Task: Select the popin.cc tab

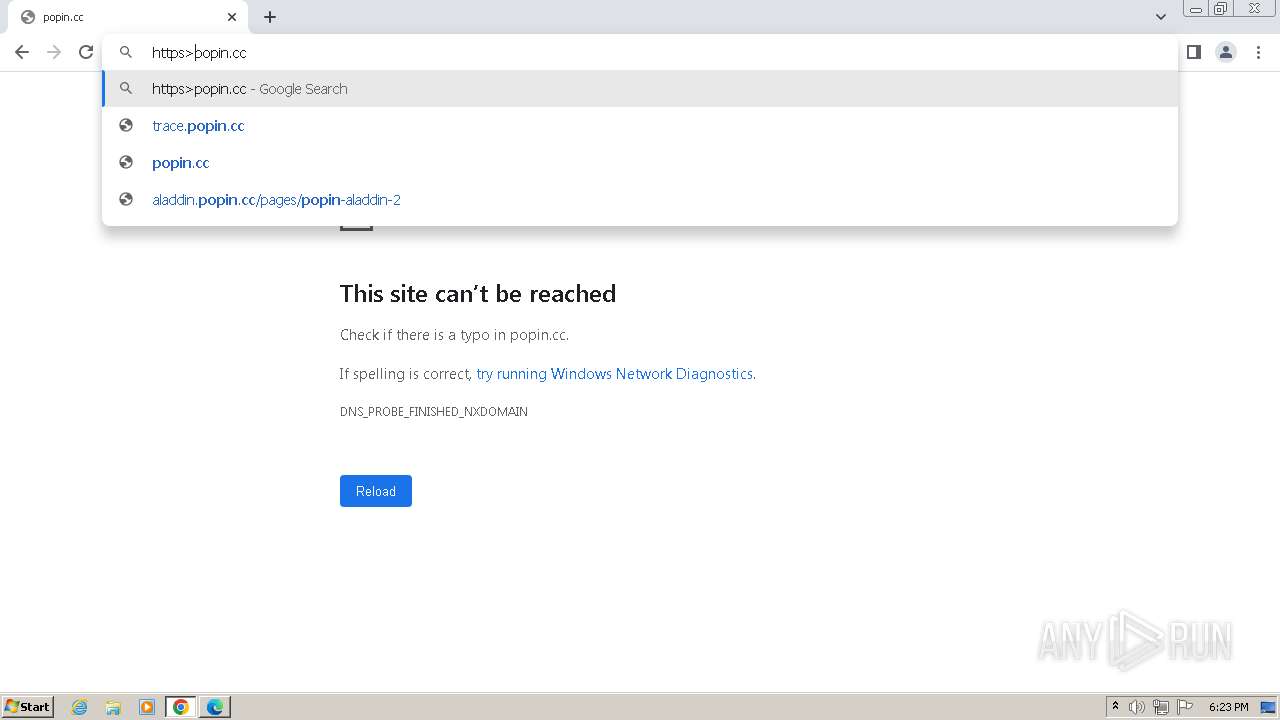Action: coord(128,17)
